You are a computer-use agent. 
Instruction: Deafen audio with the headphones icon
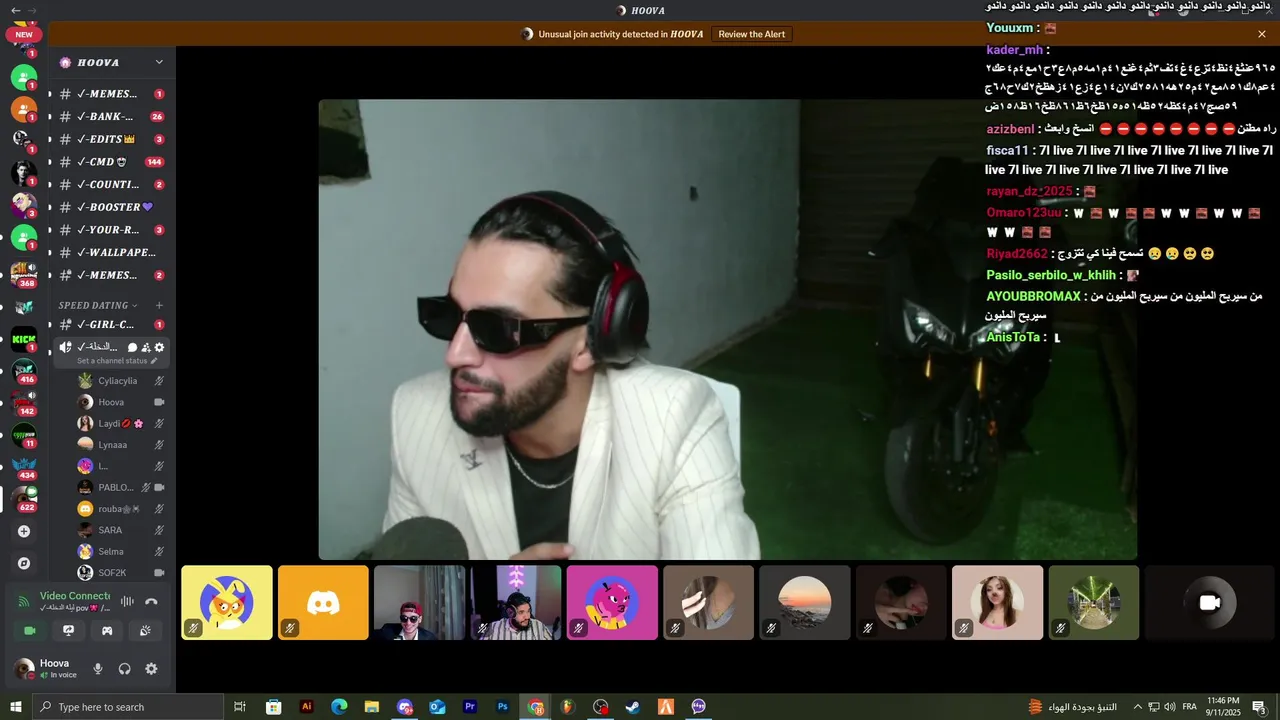coord(125,669)
